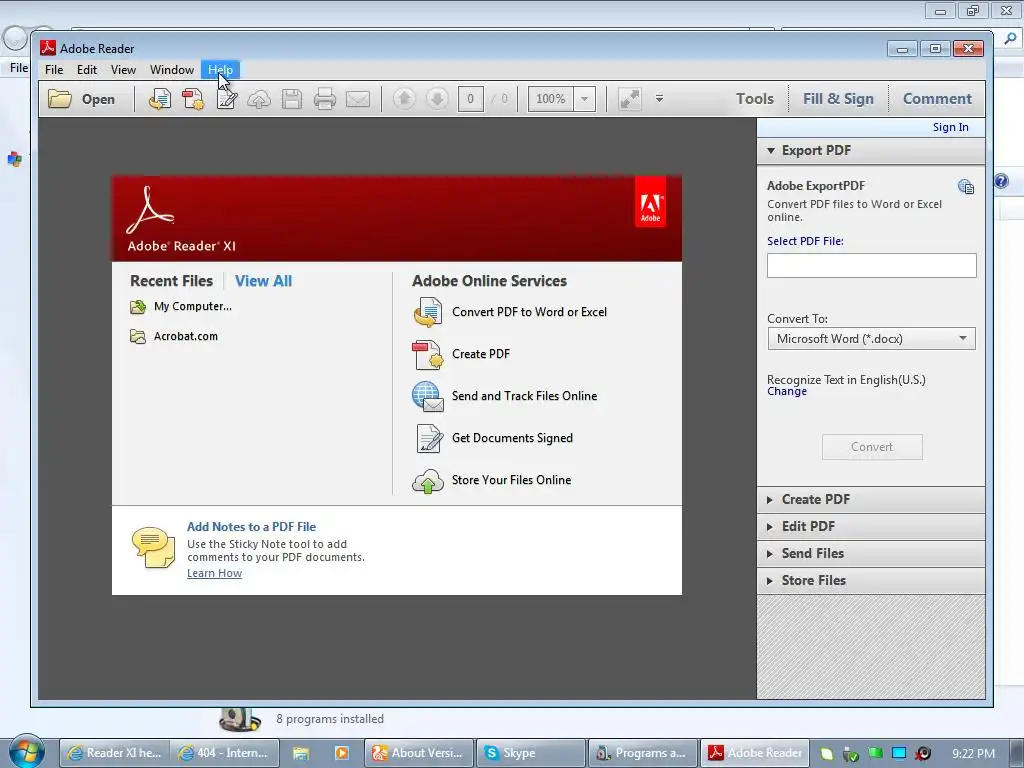This screenshot has height=768, width=1024.
Task: Click the Learn How link
Action: tap(214, 573)
